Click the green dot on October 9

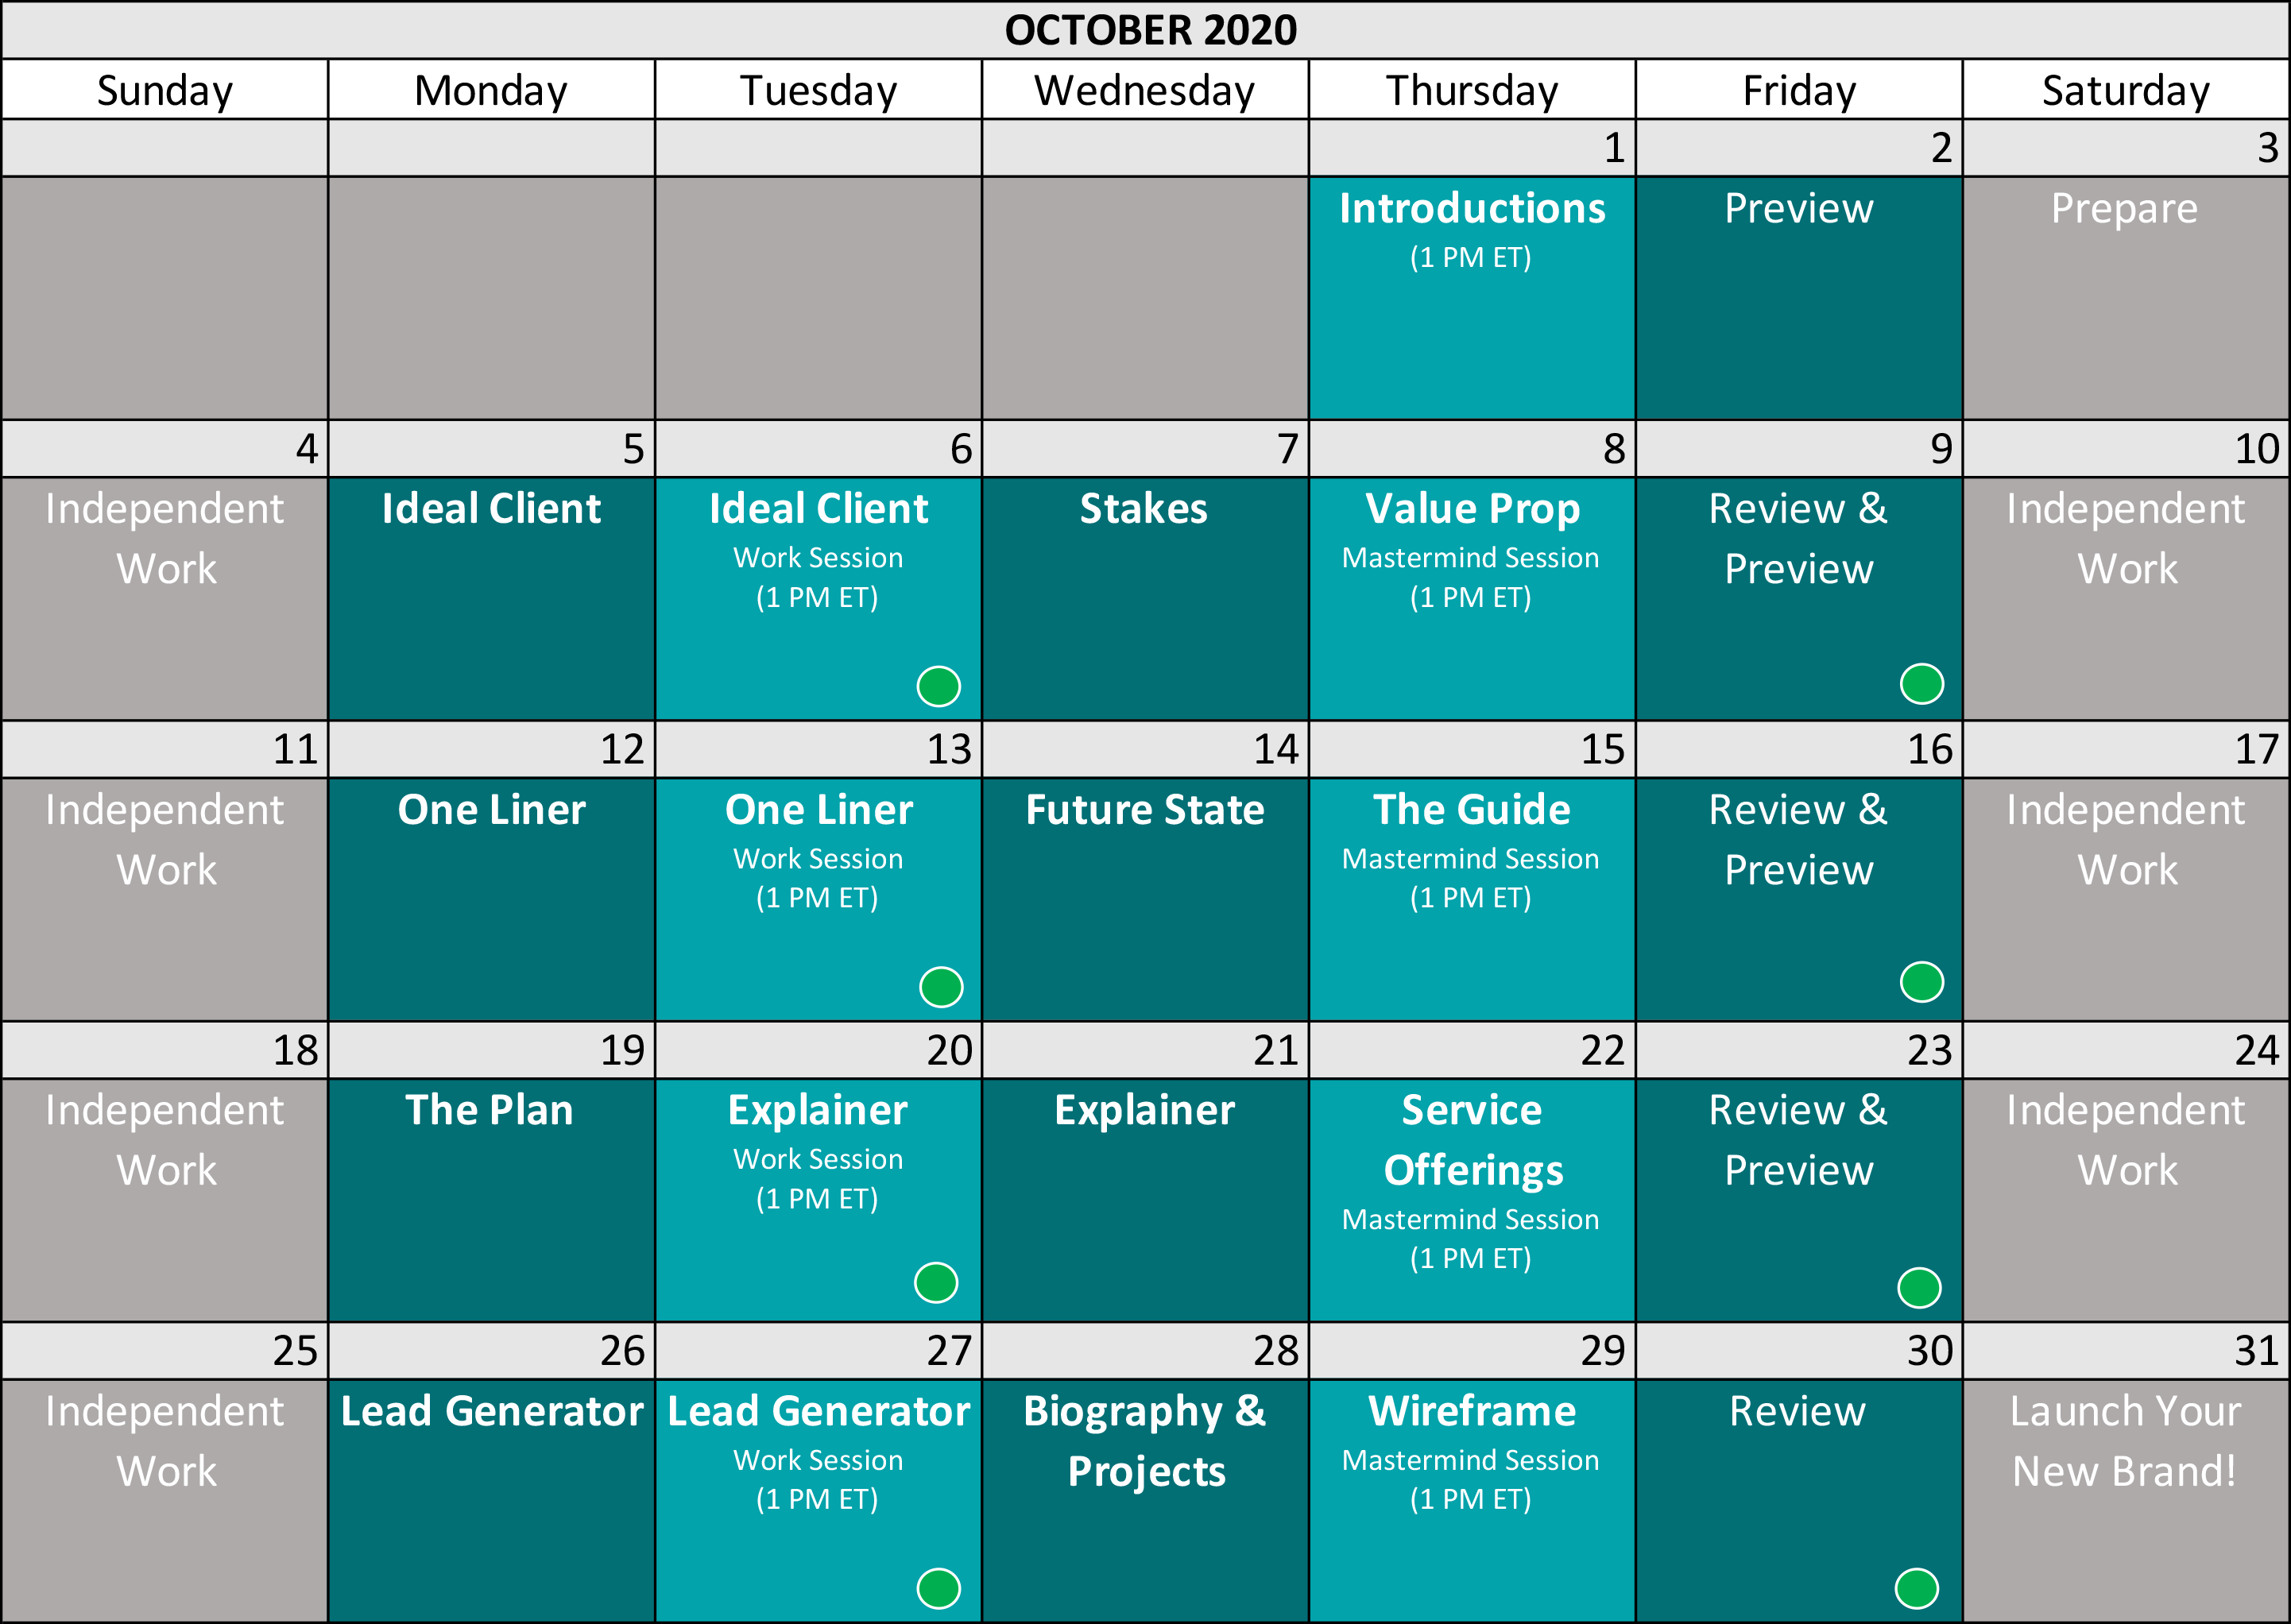click(1922, 684)
